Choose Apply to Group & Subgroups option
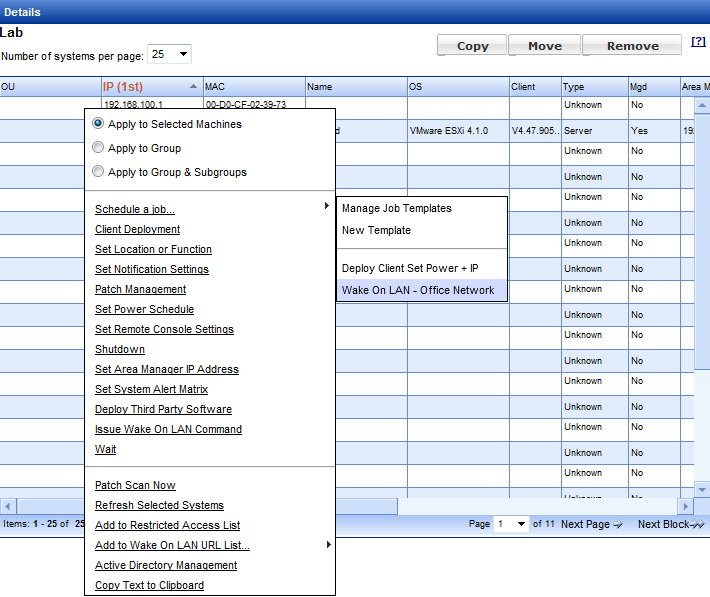Viewport: 710px width, 597px height. [x=98, y=172]
